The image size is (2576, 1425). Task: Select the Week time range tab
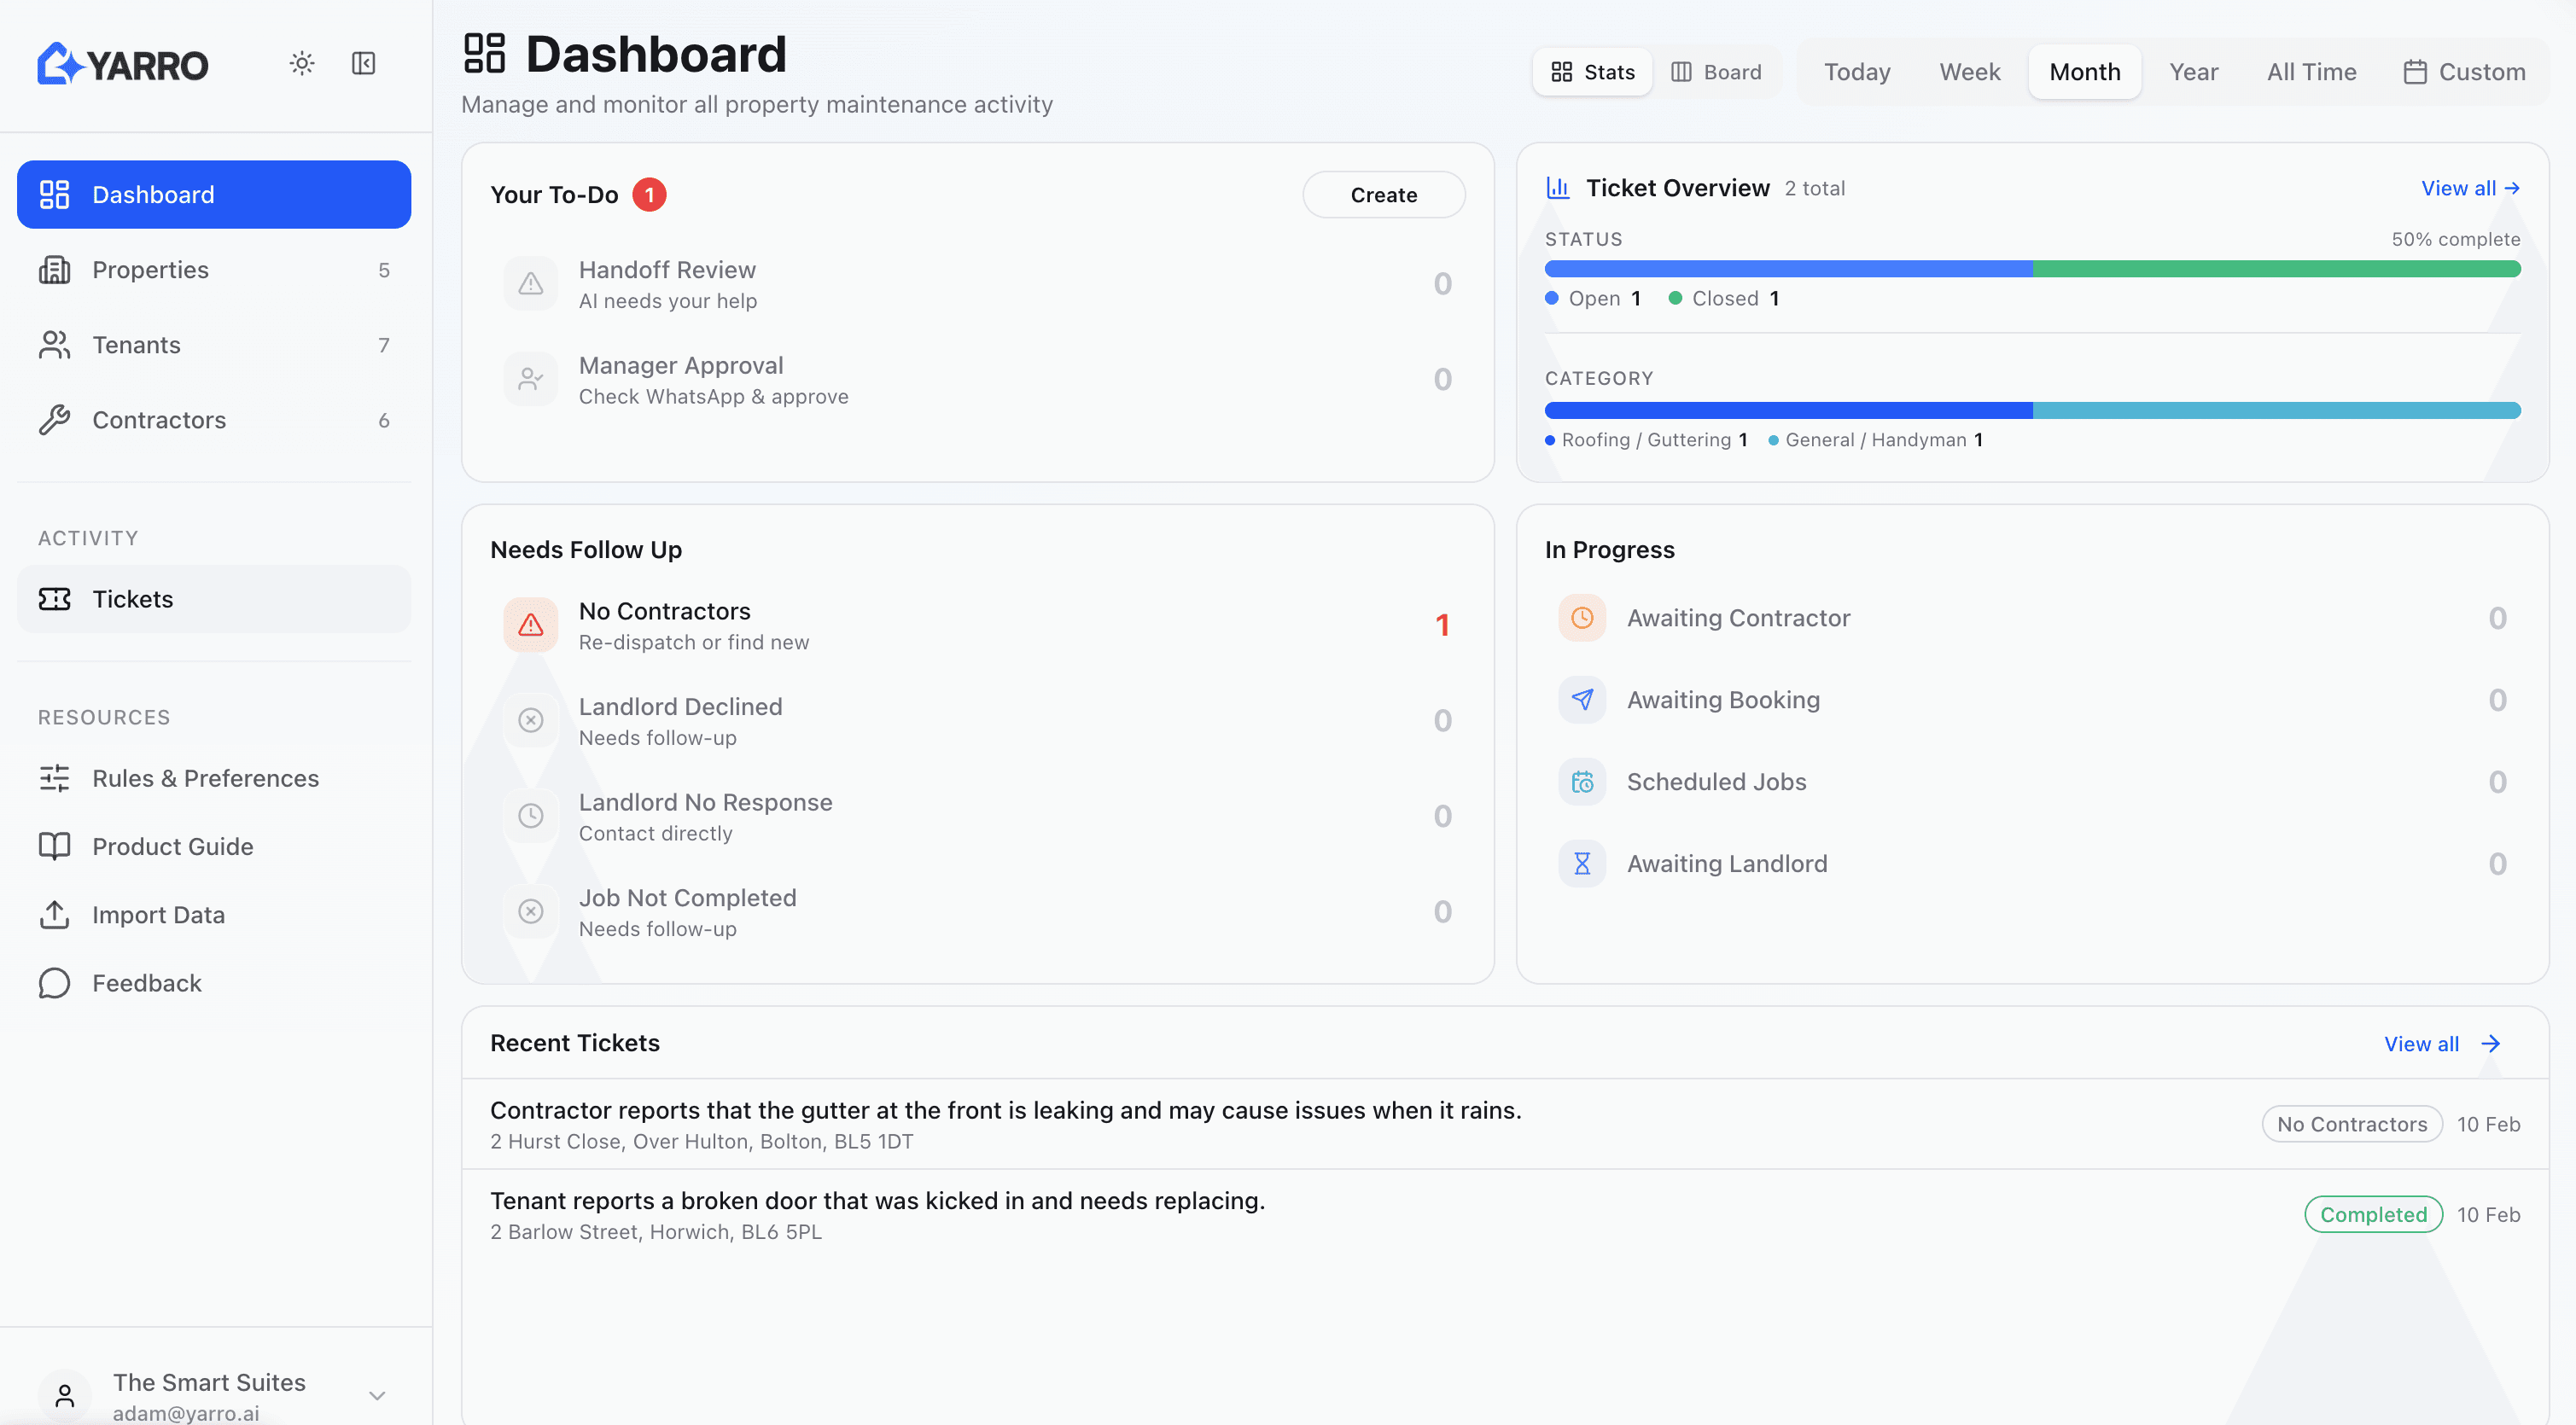pyautogui.click(x=1969, y=72)
